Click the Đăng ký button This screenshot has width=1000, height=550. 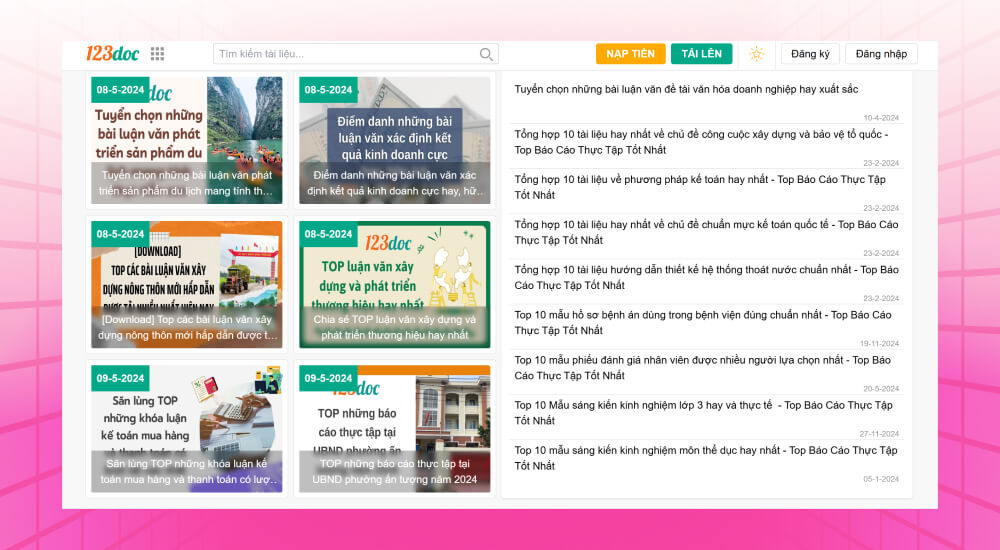[810, 54]
